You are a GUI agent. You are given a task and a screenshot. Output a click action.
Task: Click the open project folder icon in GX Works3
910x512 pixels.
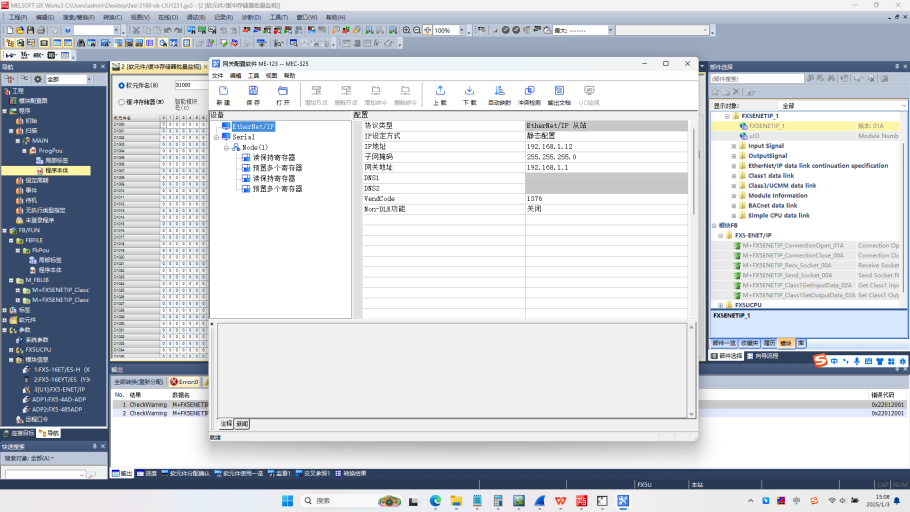coord(20,30)
